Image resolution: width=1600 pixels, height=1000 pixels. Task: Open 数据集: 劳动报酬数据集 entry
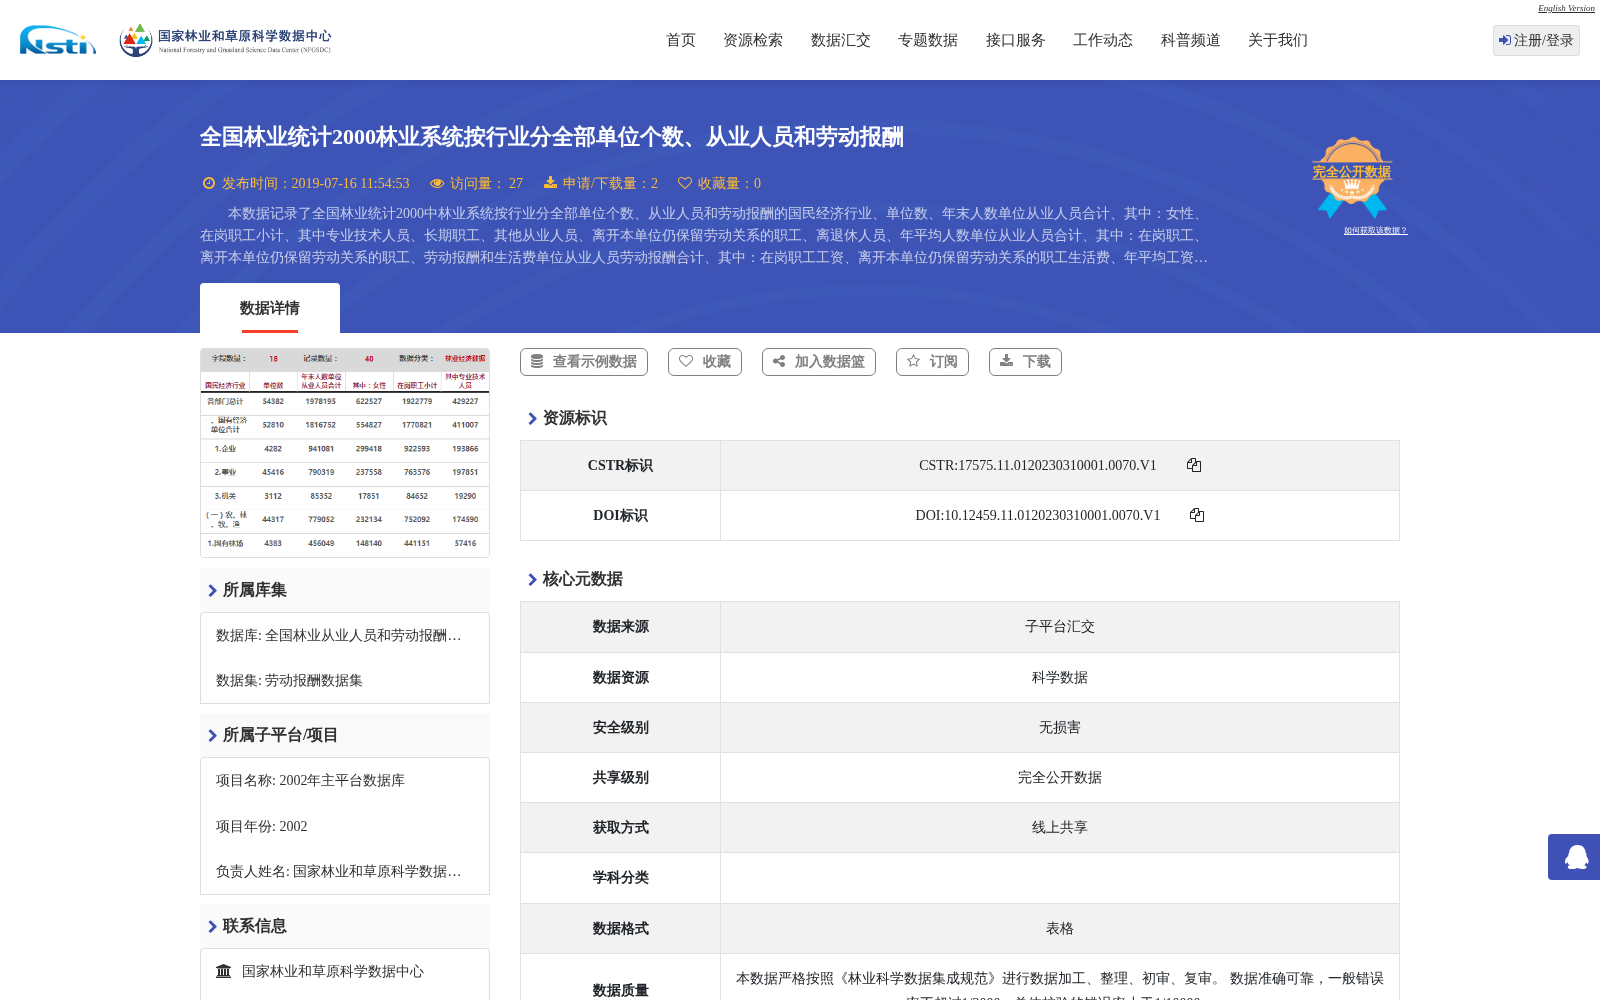(x=289, y=680)
